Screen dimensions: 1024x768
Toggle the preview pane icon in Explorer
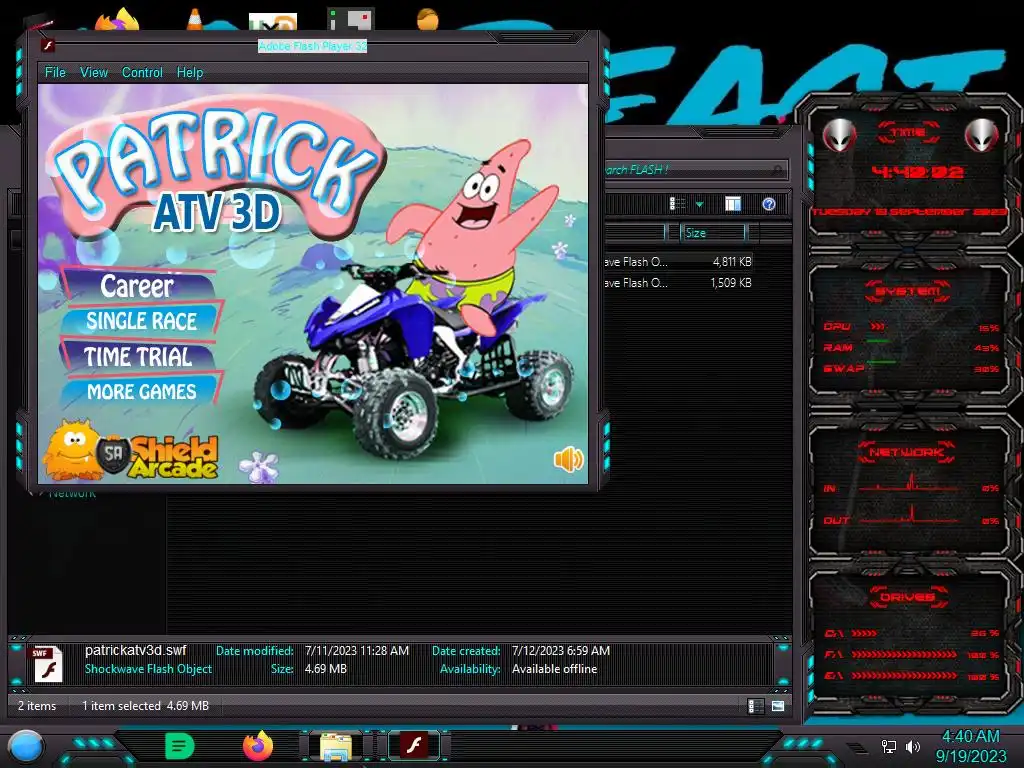pos(733,204)
